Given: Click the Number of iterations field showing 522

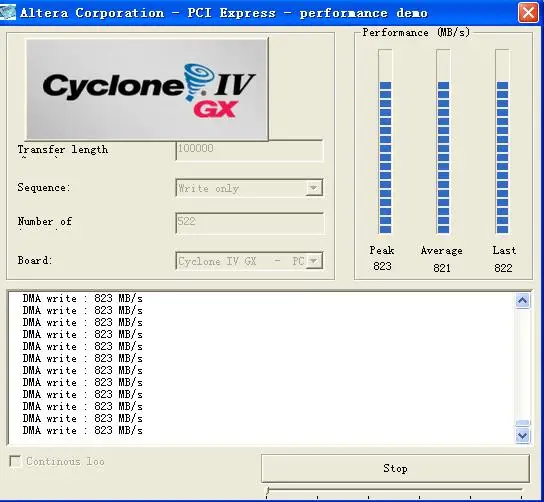Looking at the screenshot, I should click(249, 223).
